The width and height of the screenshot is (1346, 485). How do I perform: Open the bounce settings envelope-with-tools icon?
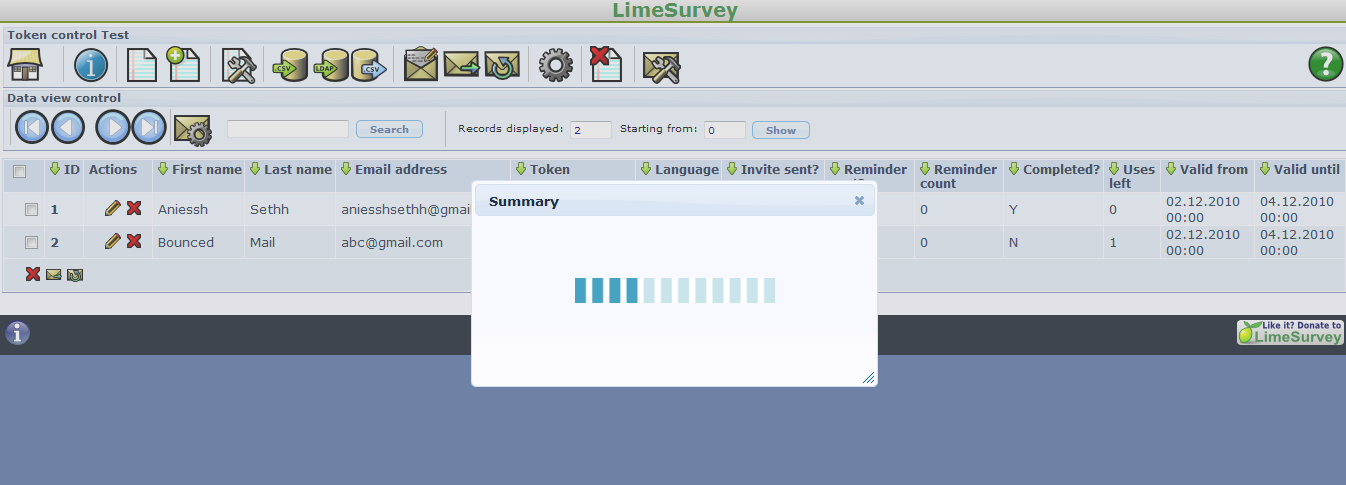(x=661, y=66)
